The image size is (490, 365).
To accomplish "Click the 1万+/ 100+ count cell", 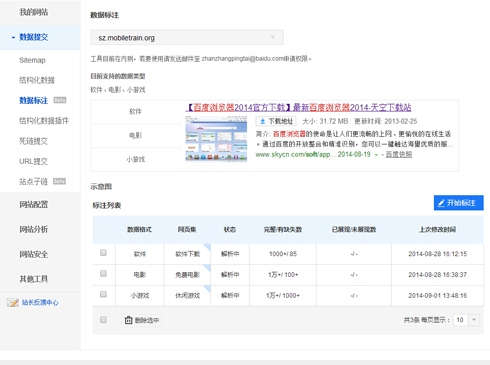I will [283, 275].
